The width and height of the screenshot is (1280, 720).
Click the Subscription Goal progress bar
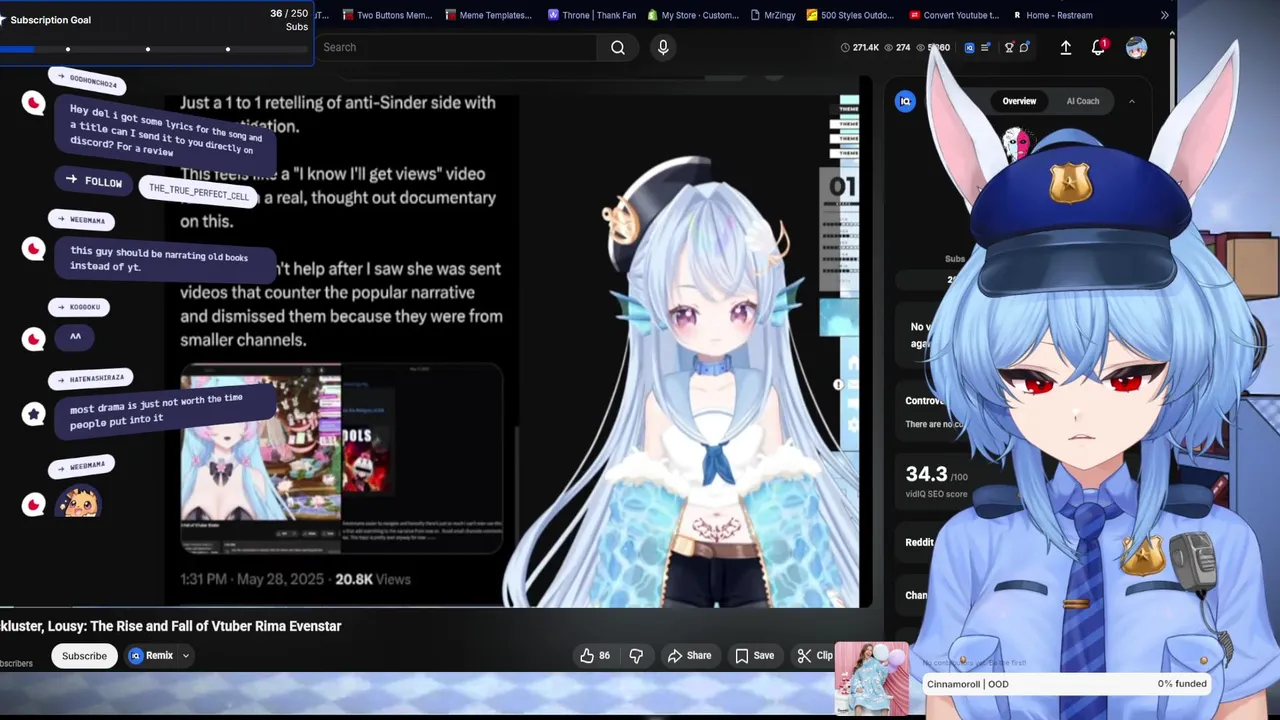point(155,49)
